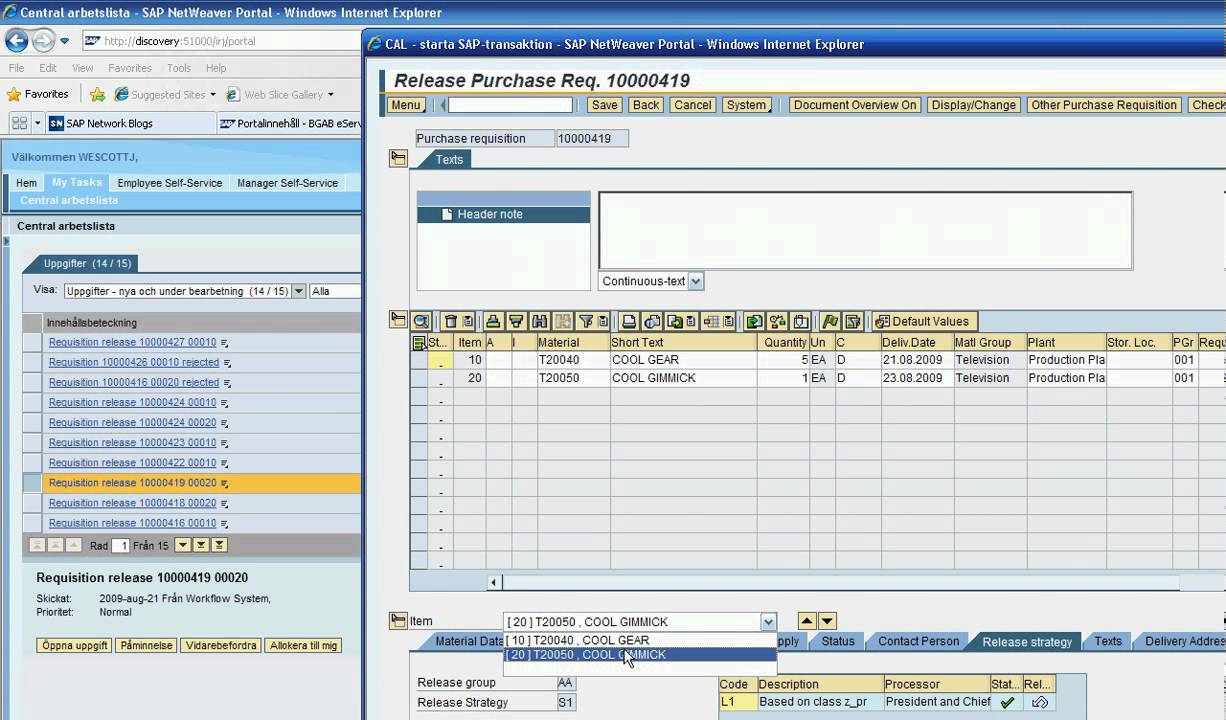
Task: Switch to the Status tab
Action: click(x=838, y=641)
